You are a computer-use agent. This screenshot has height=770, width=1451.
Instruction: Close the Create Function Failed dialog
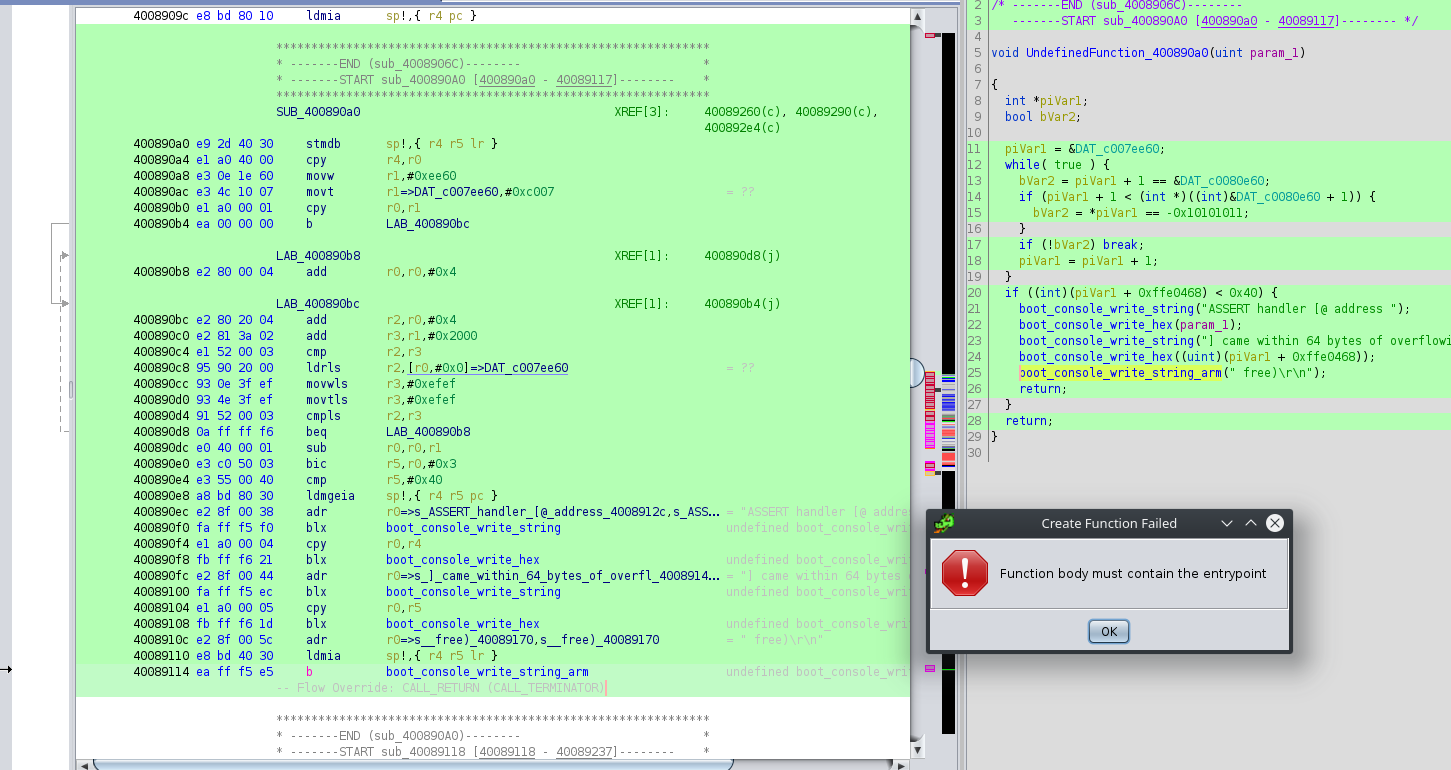click(x=1275, y=523)
